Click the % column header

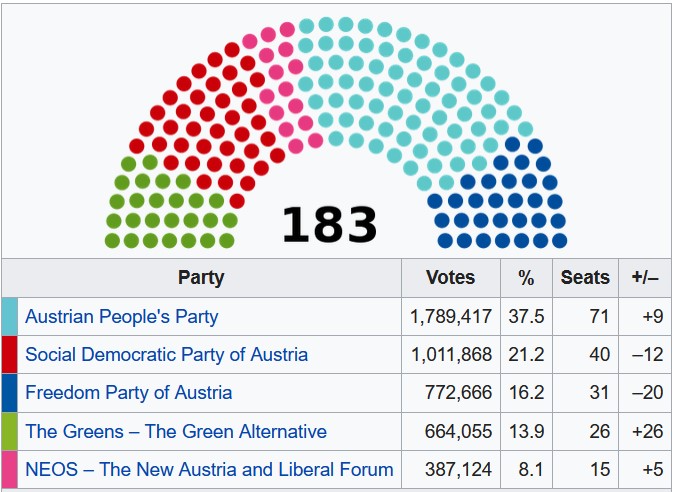tap(526, 278)
